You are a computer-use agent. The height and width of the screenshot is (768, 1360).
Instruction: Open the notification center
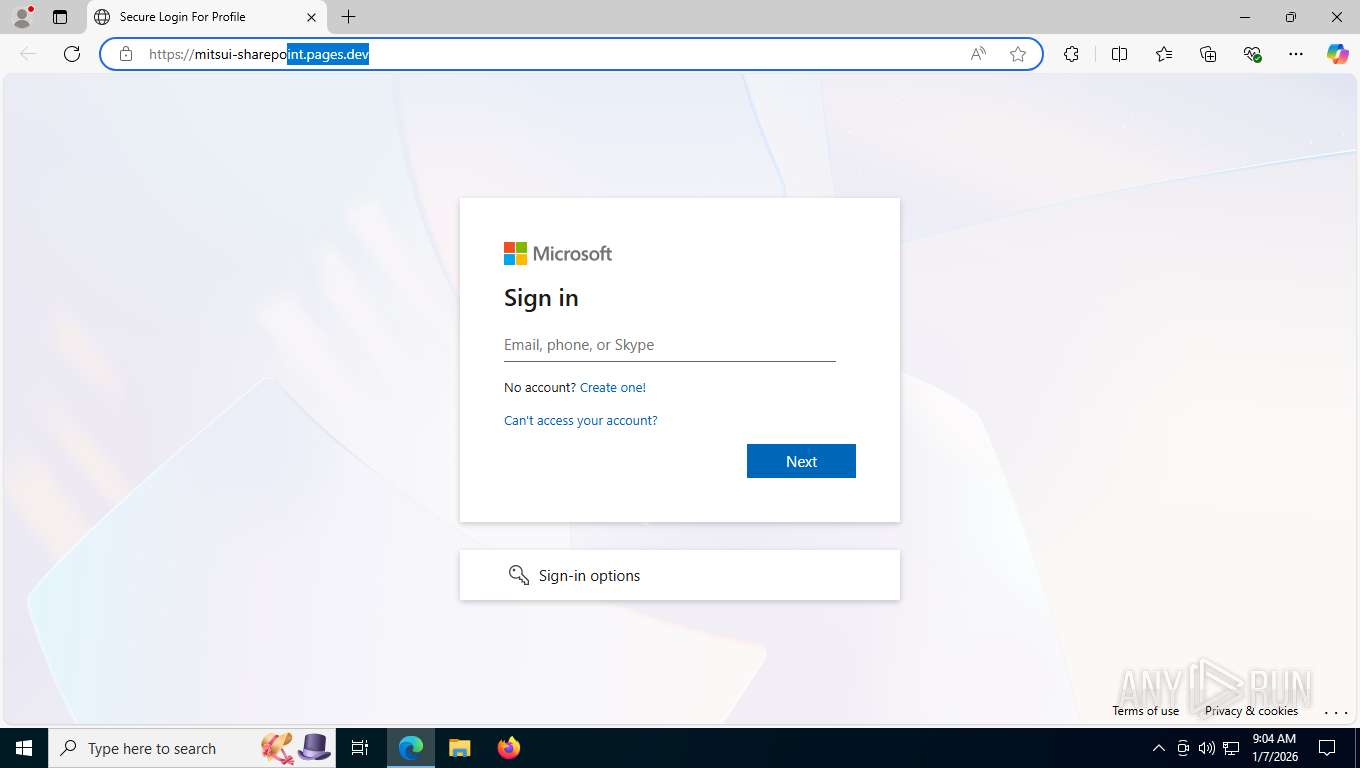pyautogui.click(x=1327, y=748)
